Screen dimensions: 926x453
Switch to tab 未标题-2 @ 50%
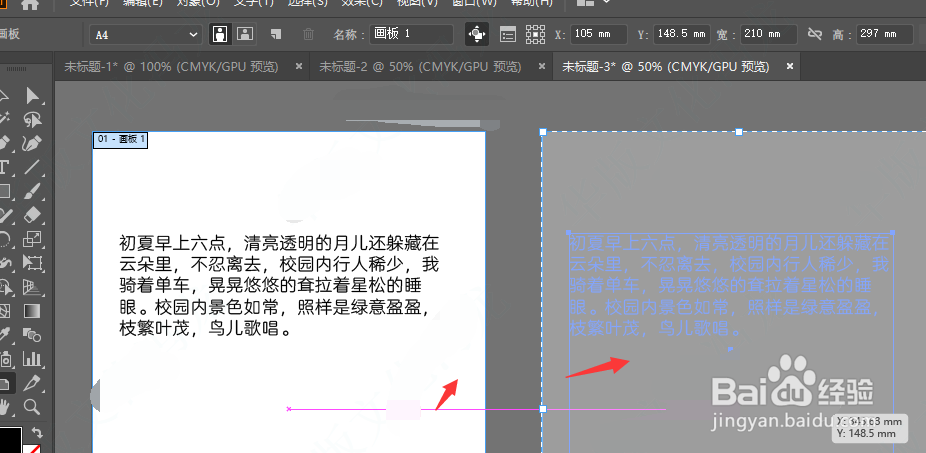[420, 67]
